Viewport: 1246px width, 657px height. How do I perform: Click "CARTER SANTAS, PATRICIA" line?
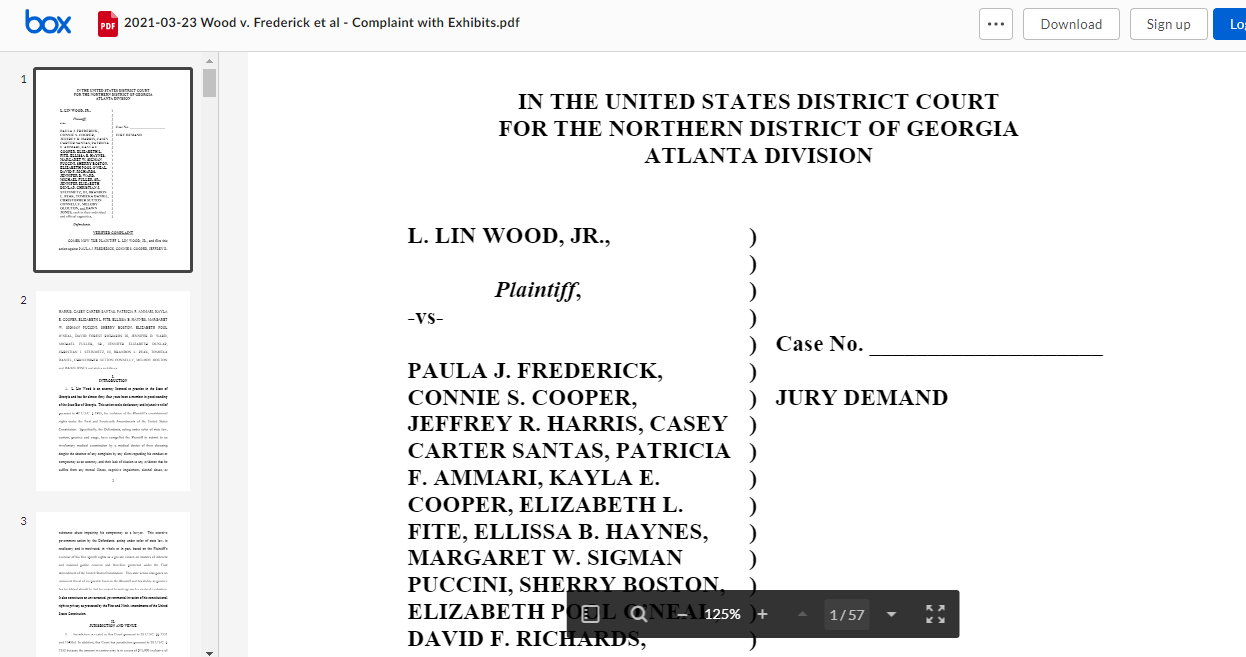pyautogui.click(x=569, y=451)
